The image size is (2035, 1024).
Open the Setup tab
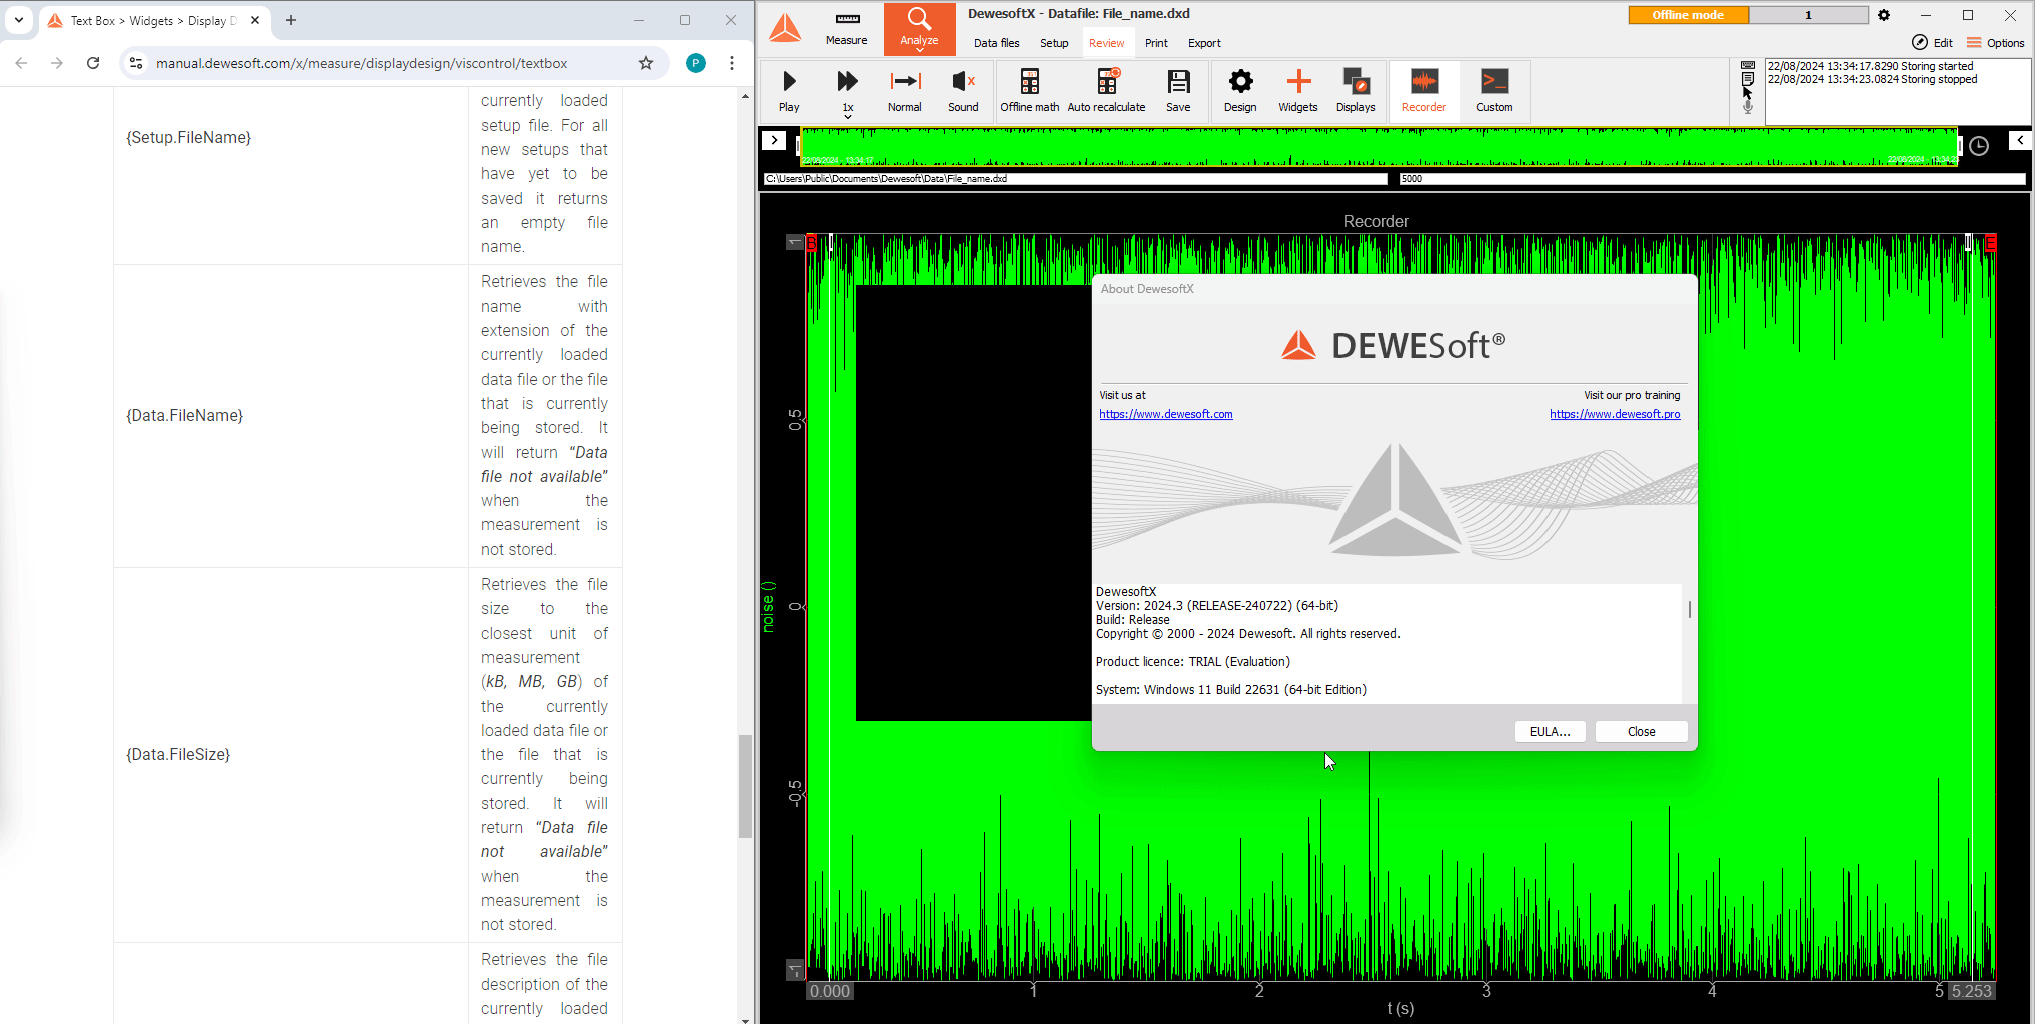click(x=1054, y=43)
